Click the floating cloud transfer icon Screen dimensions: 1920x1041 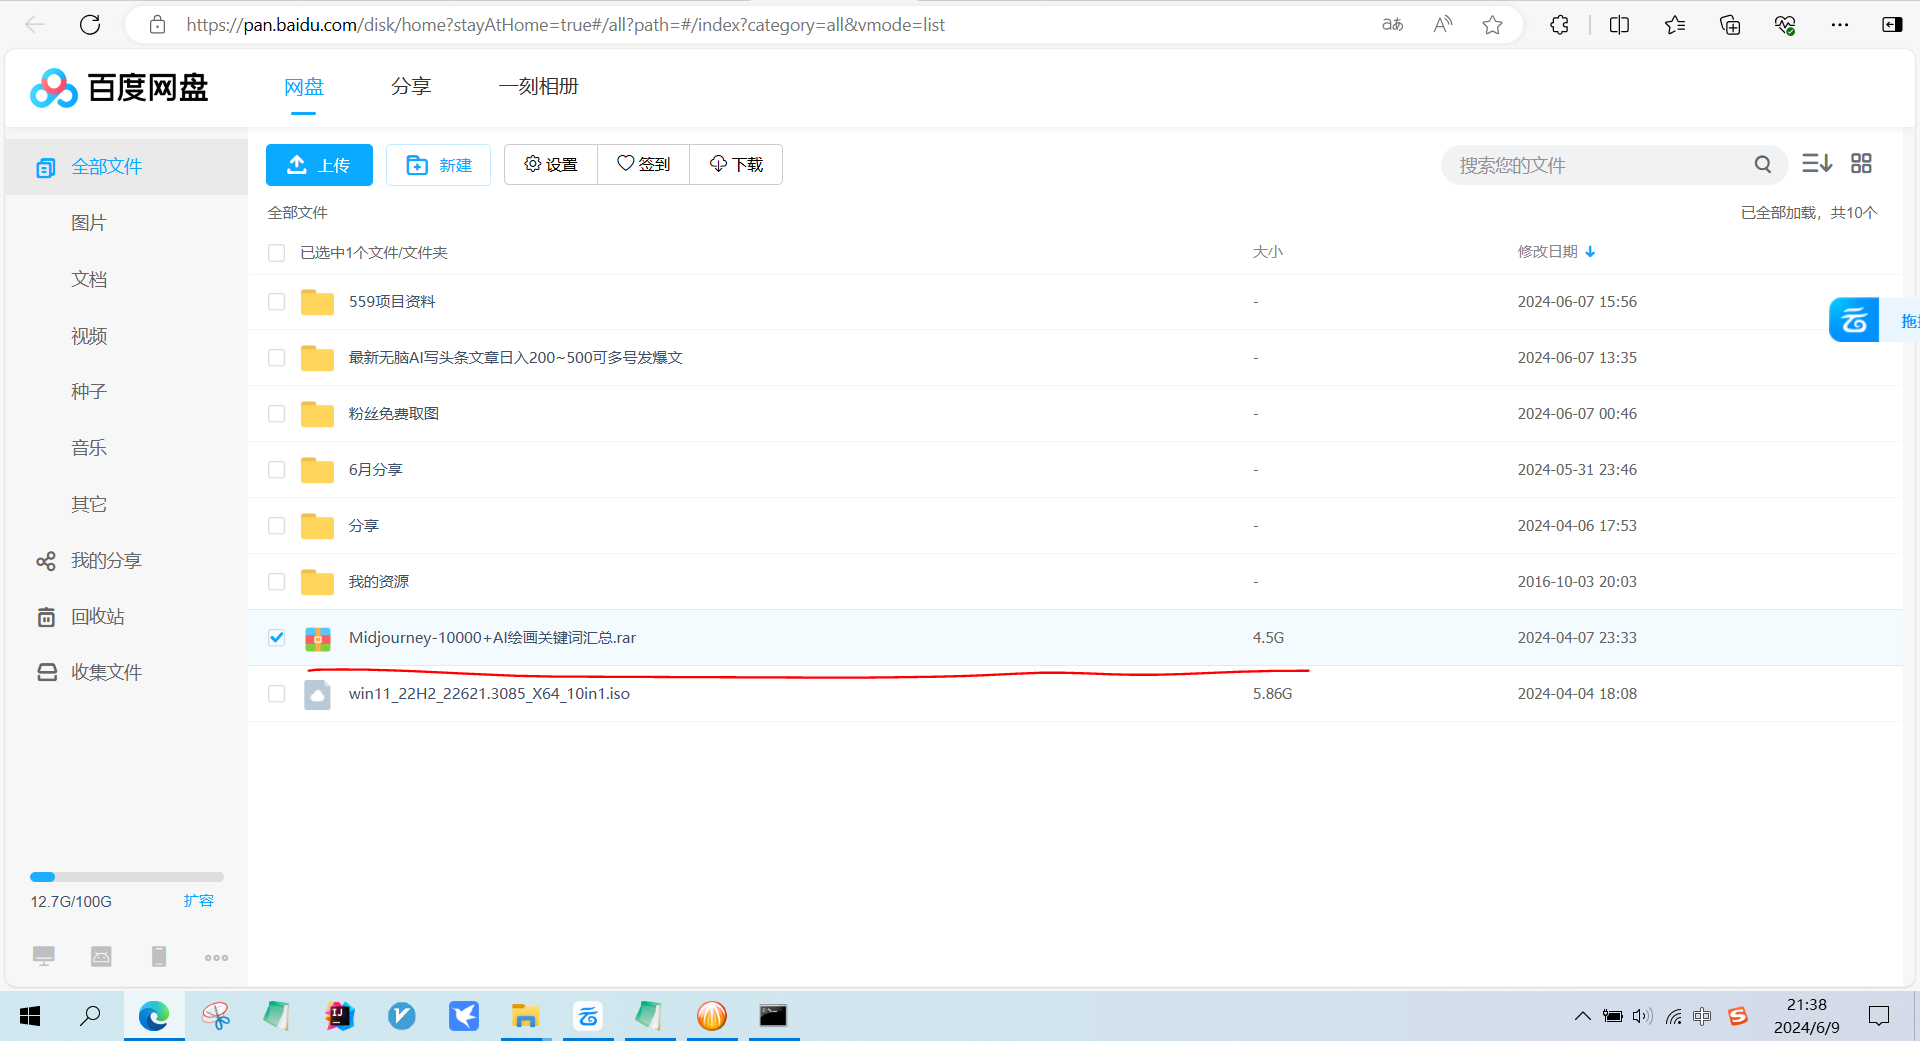[x=1854, y=321]
